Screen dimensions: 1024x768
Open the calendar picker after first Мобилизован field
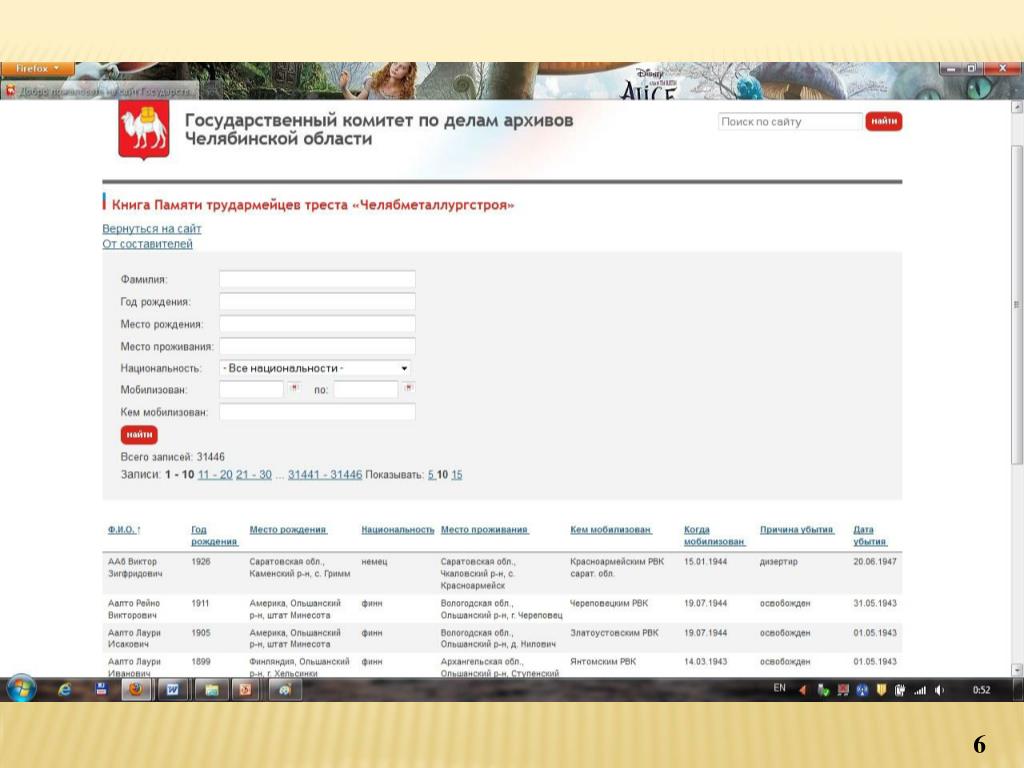pyautogui.click(x=295, y=388)
